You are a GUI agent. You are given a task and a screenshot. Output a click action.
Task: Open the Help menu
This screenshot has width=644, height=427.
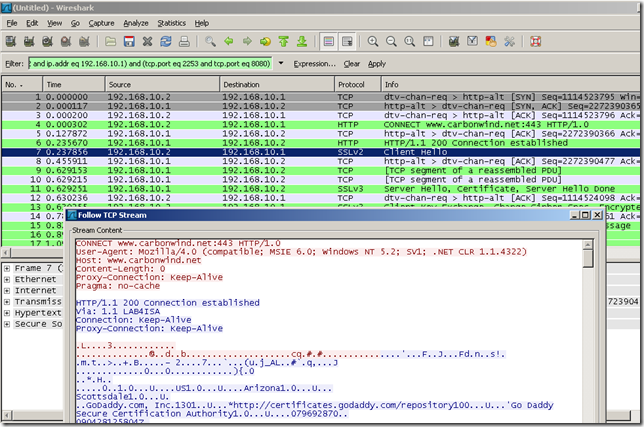[202, 23]
